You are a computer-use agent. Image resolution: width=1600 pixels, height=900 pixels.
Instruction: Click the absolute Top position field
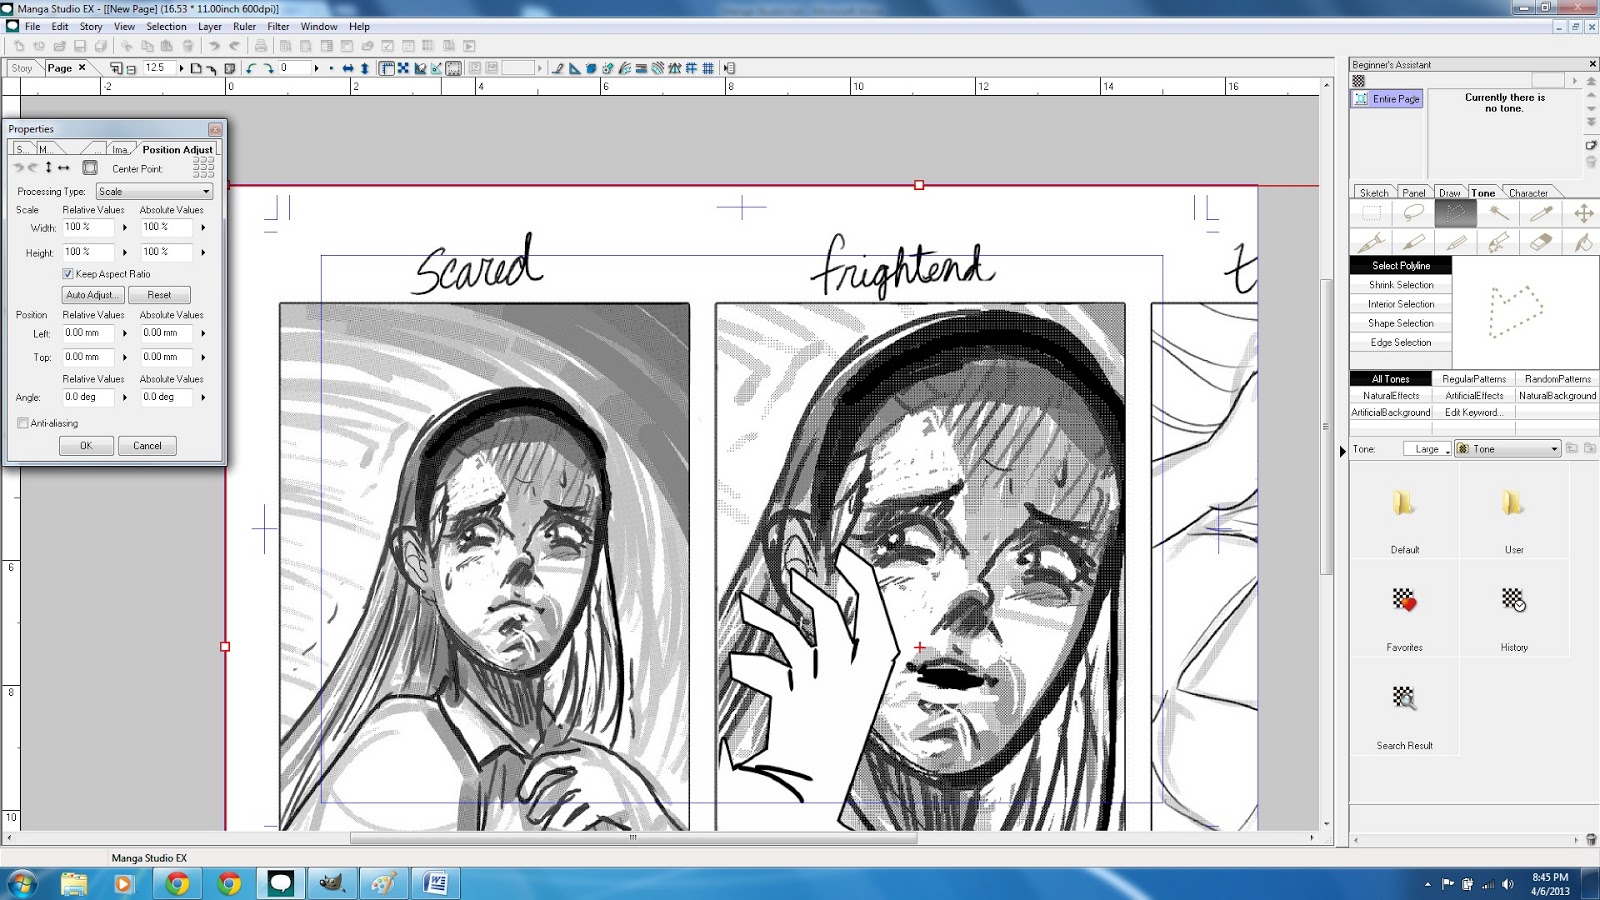pyautogui.click(x=166, y=357)
